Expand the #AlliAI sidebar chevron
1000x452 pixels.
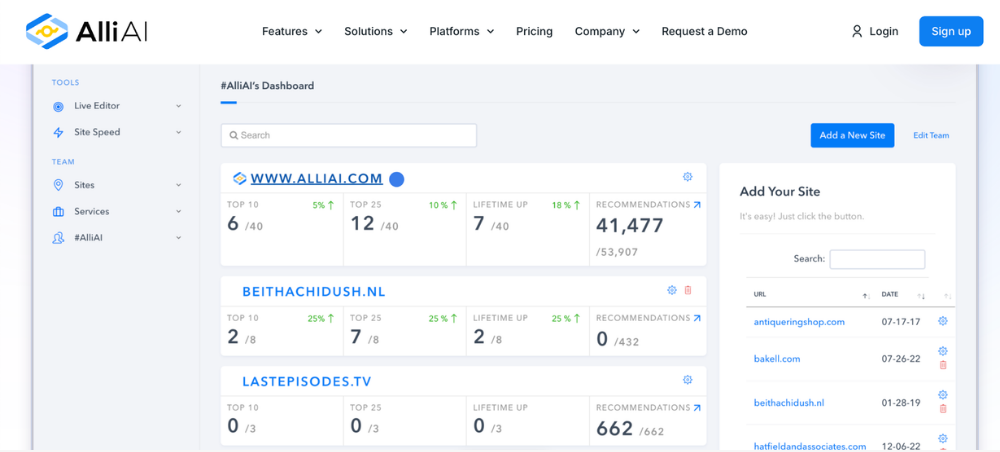click(x=179, y=237)
